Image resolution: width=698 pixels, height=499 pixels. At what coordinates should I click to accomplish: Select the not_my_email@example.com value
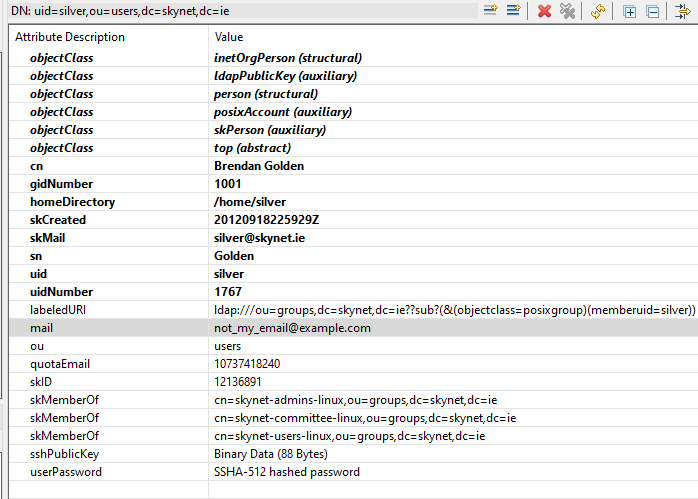[292, 328]
